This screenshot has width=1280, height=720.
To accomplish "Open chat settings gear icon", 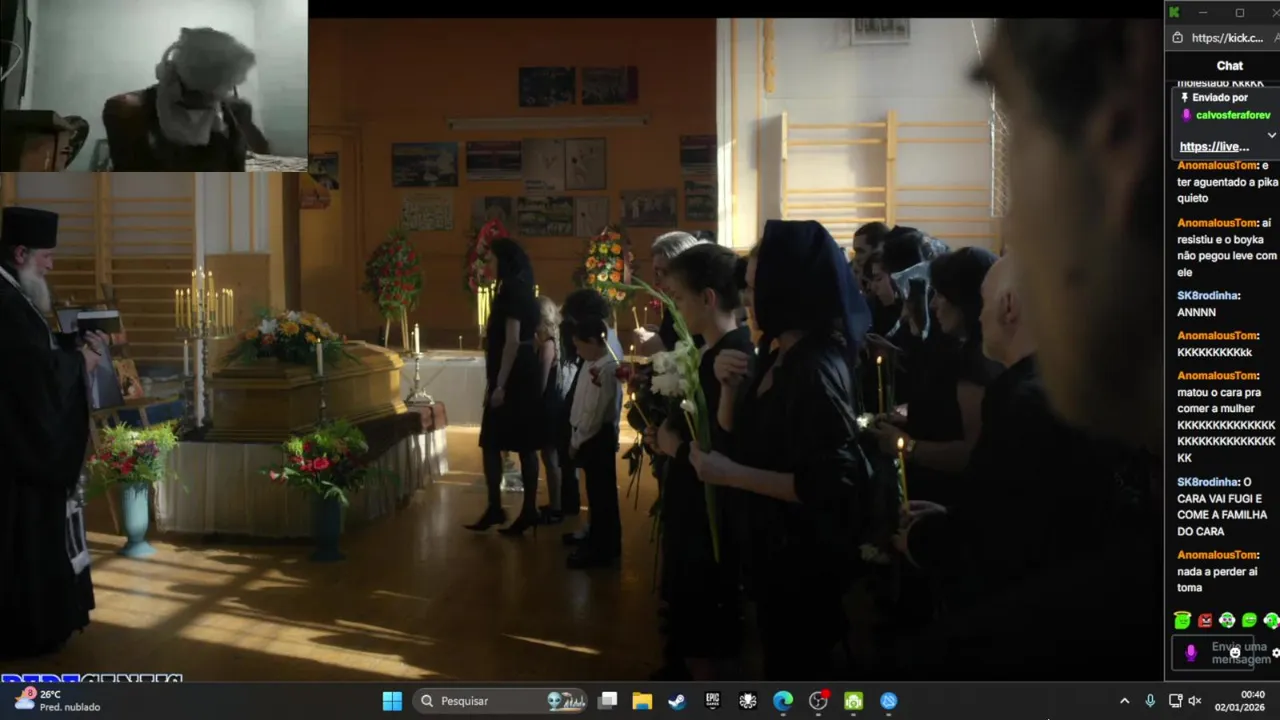I will (x=1275, y=653).
